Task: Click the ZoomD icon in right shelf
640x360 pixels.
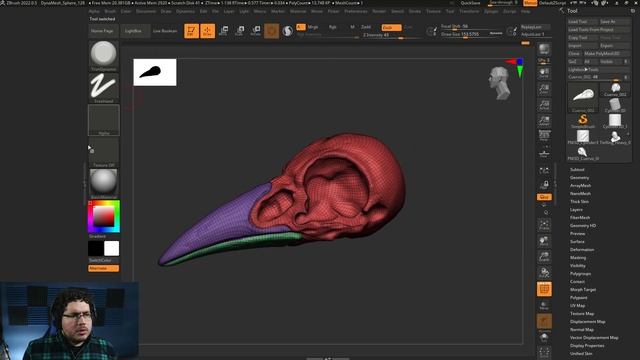Action: click(x=544, y=257)
